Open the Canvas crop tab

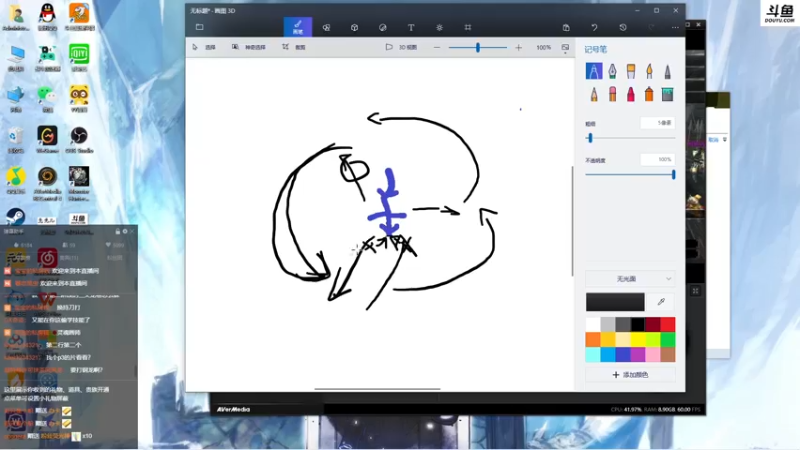(468, 28)
